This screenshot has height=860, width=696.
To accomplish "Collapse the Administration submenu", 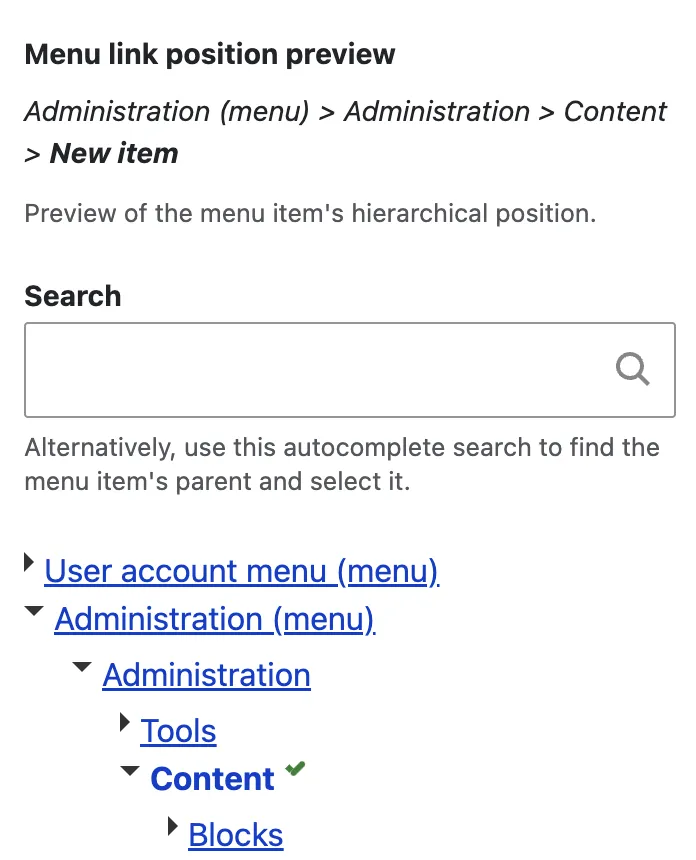I will (81, 666).
